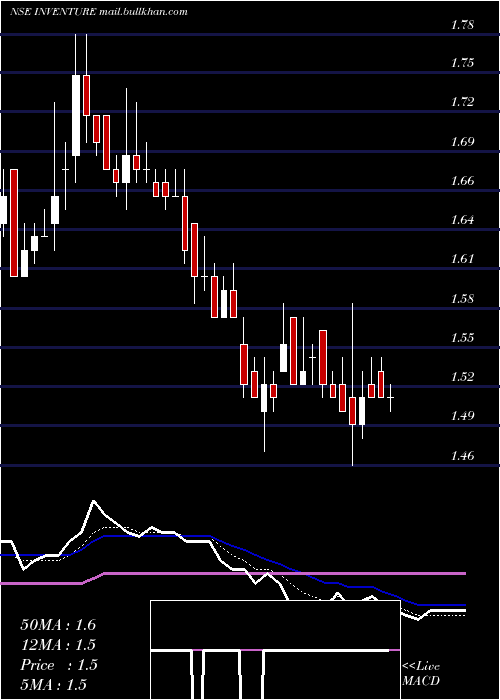The height and width of the screenshot is (700, 500).
Task: Click the <<Live MACD label
Action: pyautogui.click(x=421, y=674)
